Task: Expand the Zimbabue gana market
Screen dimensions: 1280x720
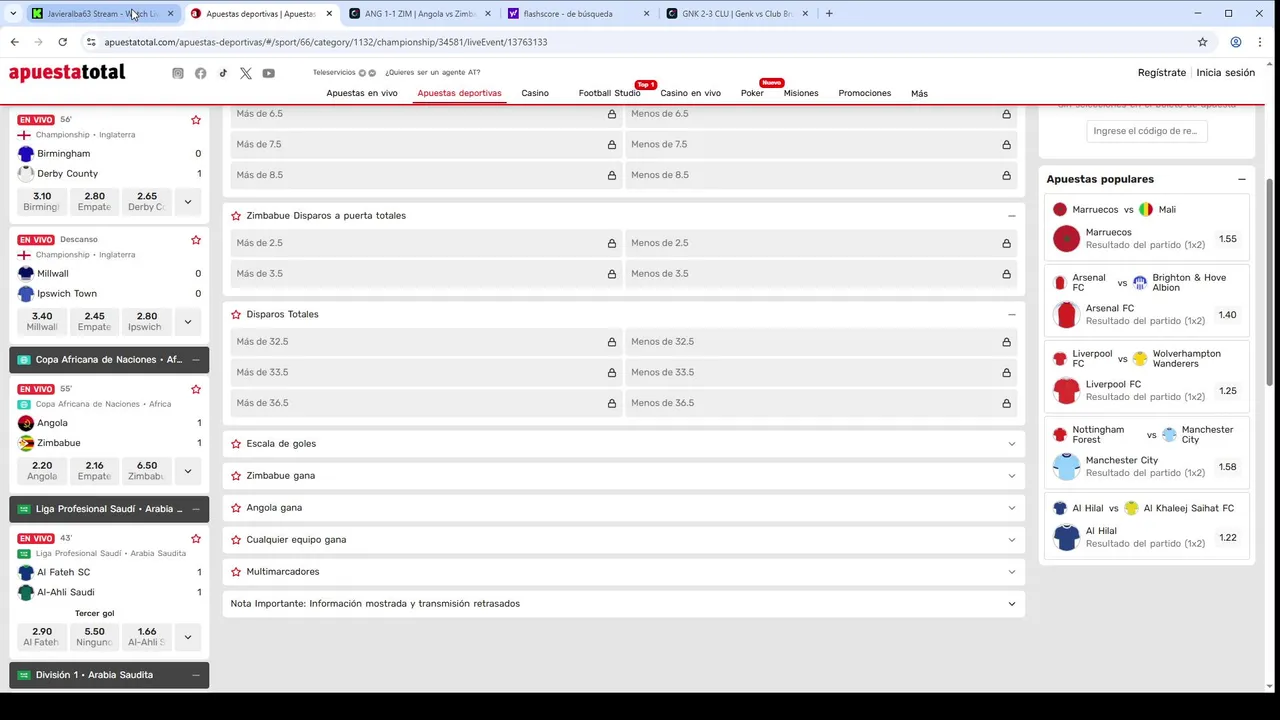Action: [1011, 476]
